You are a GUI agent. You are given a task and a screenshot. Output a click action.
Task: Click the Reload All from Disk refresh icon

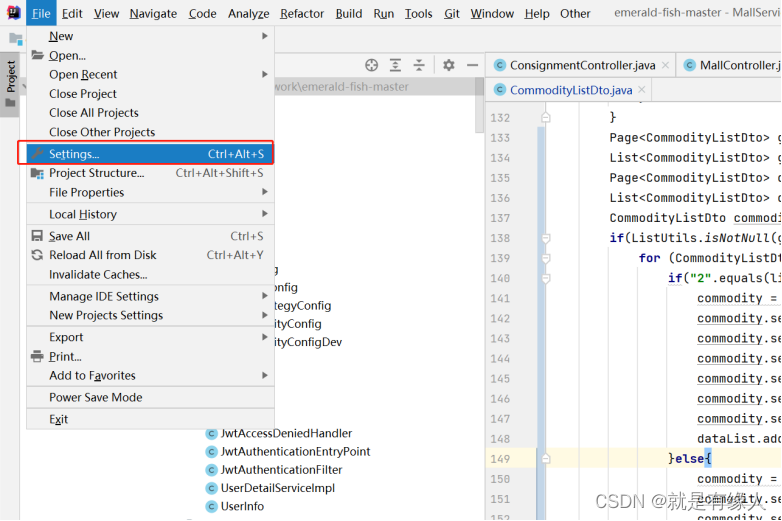coord(37,255)
